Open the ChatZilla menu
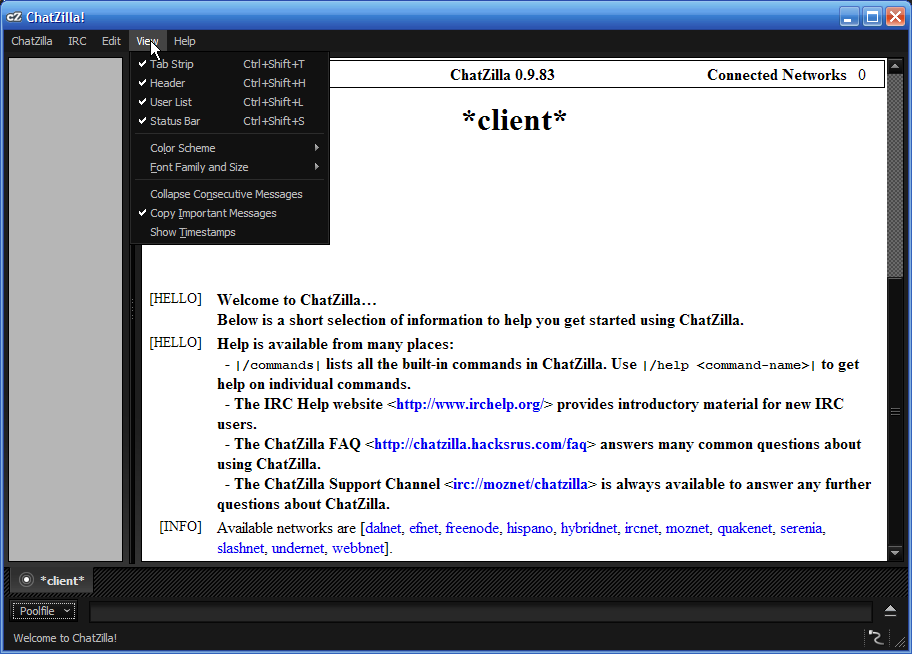Viewport: 912px width, 654px height. tap(32, 41)
